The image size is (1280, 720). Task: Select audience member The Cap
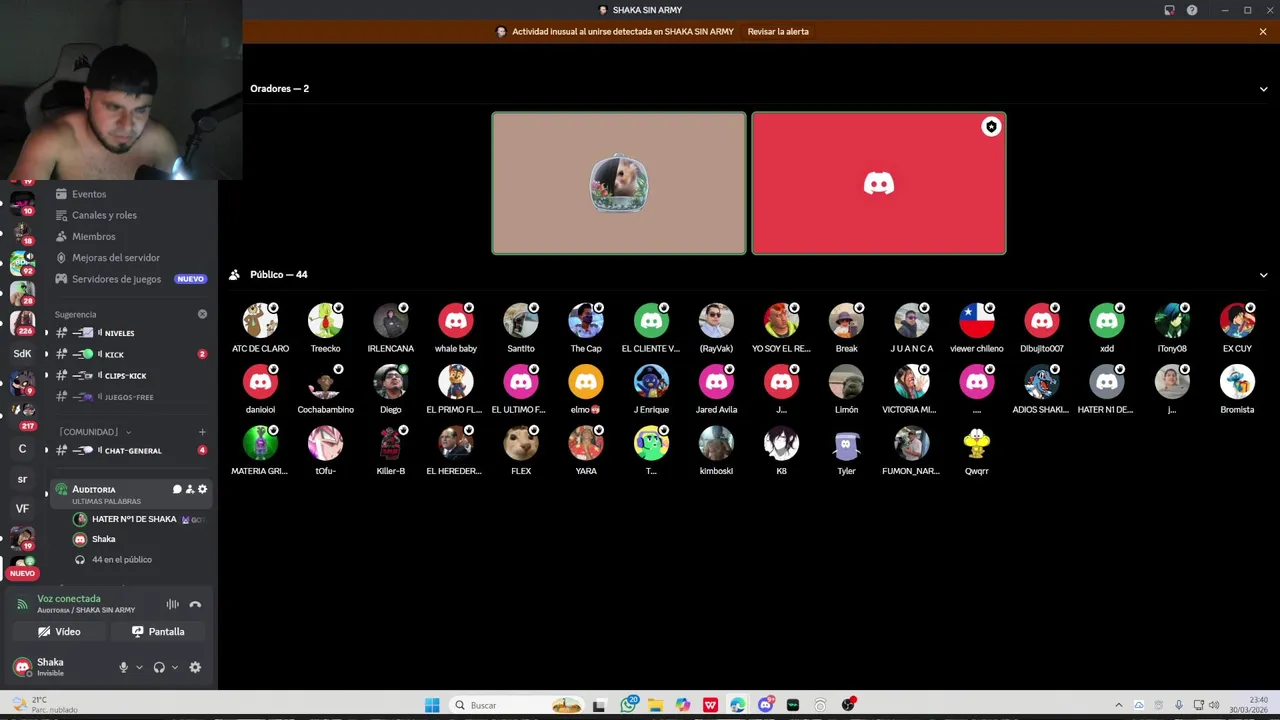pos(586,328)
